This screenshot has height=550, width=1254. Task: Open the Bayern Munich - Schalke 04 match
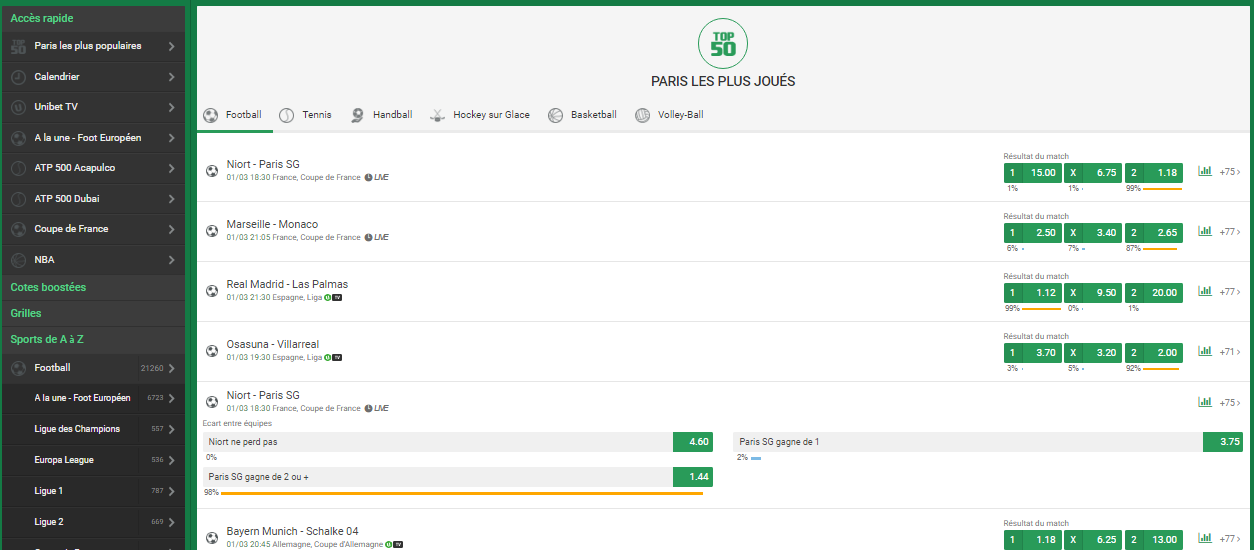coord(292,531)
